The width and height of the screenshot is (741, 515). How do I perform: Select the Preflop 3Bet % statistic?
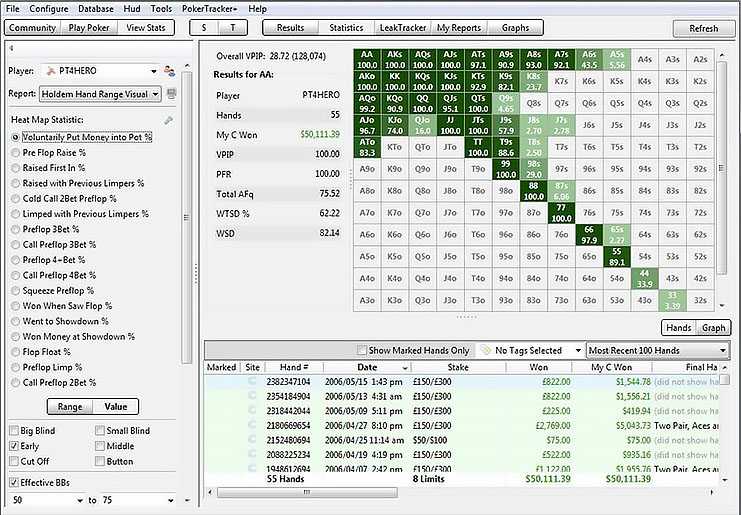16,230
